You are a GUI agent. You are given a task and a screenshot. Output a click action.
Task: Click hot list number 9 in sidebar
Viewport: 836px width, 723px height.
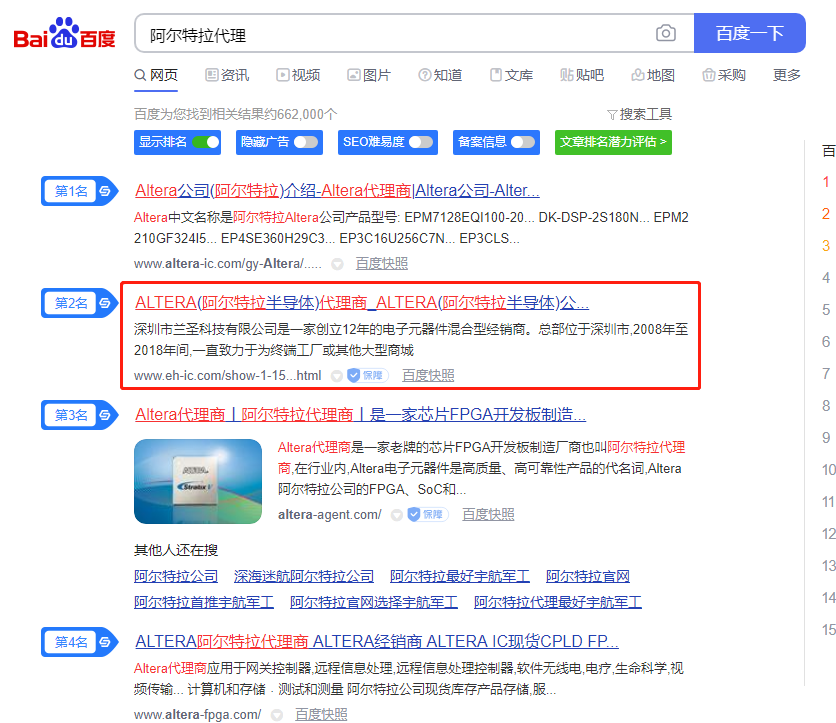tap(825, 438)
